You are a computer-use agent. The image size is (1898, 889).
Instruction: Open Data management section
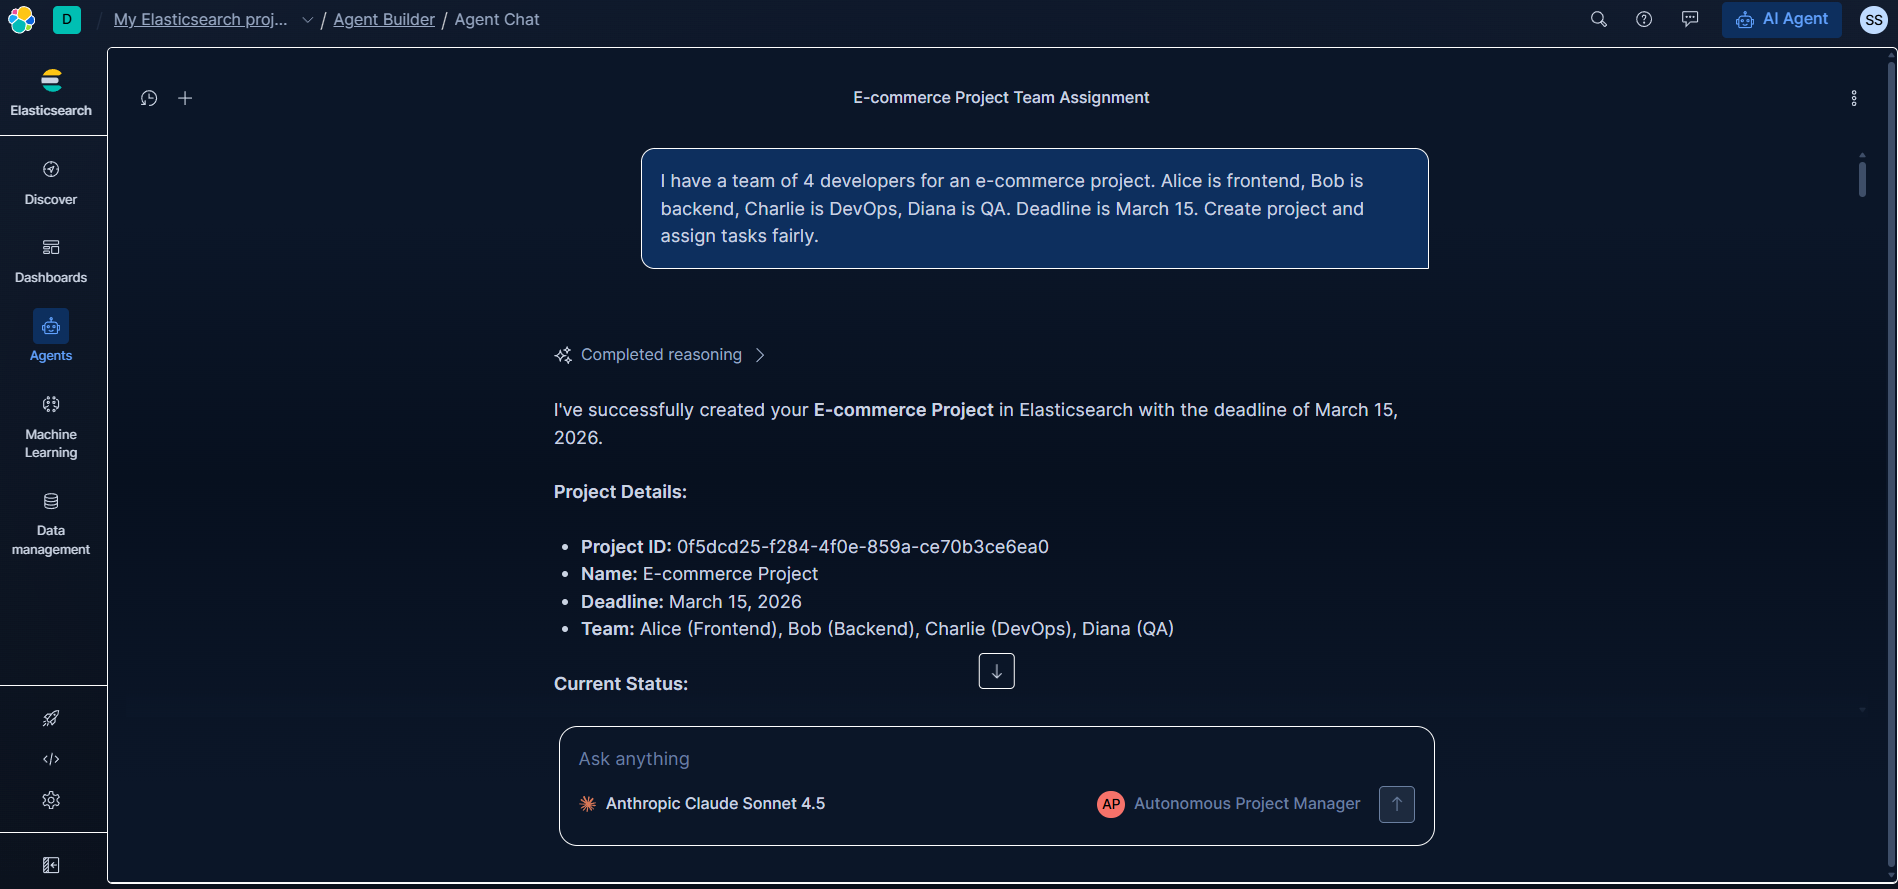tap(51, 524)
